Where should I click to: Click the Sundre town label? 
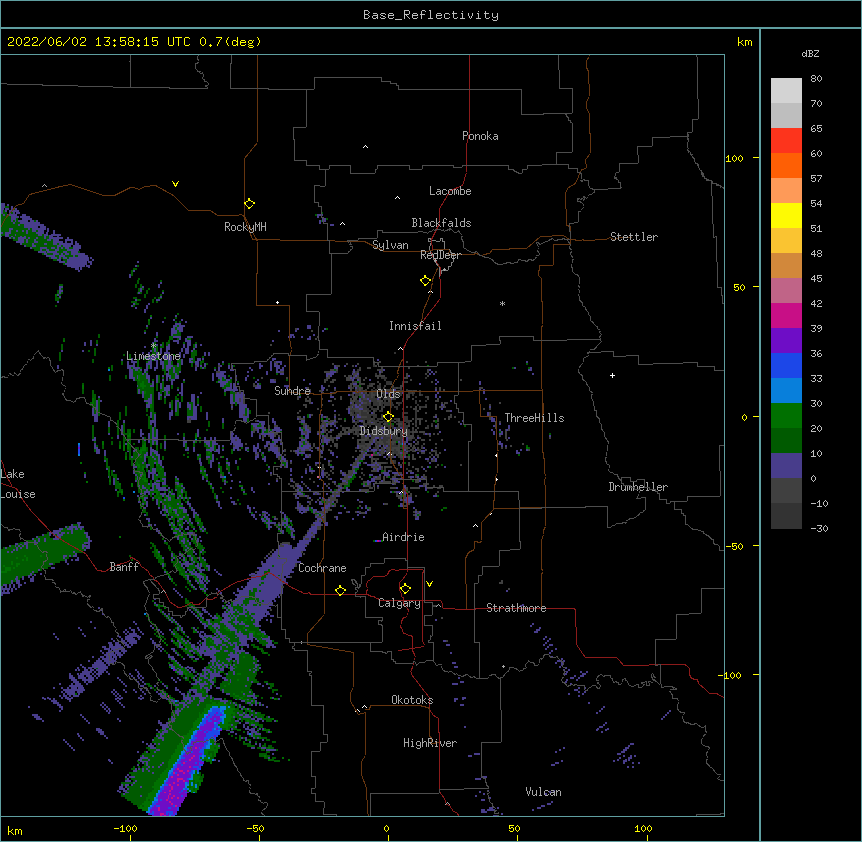(x=292, y=391)
